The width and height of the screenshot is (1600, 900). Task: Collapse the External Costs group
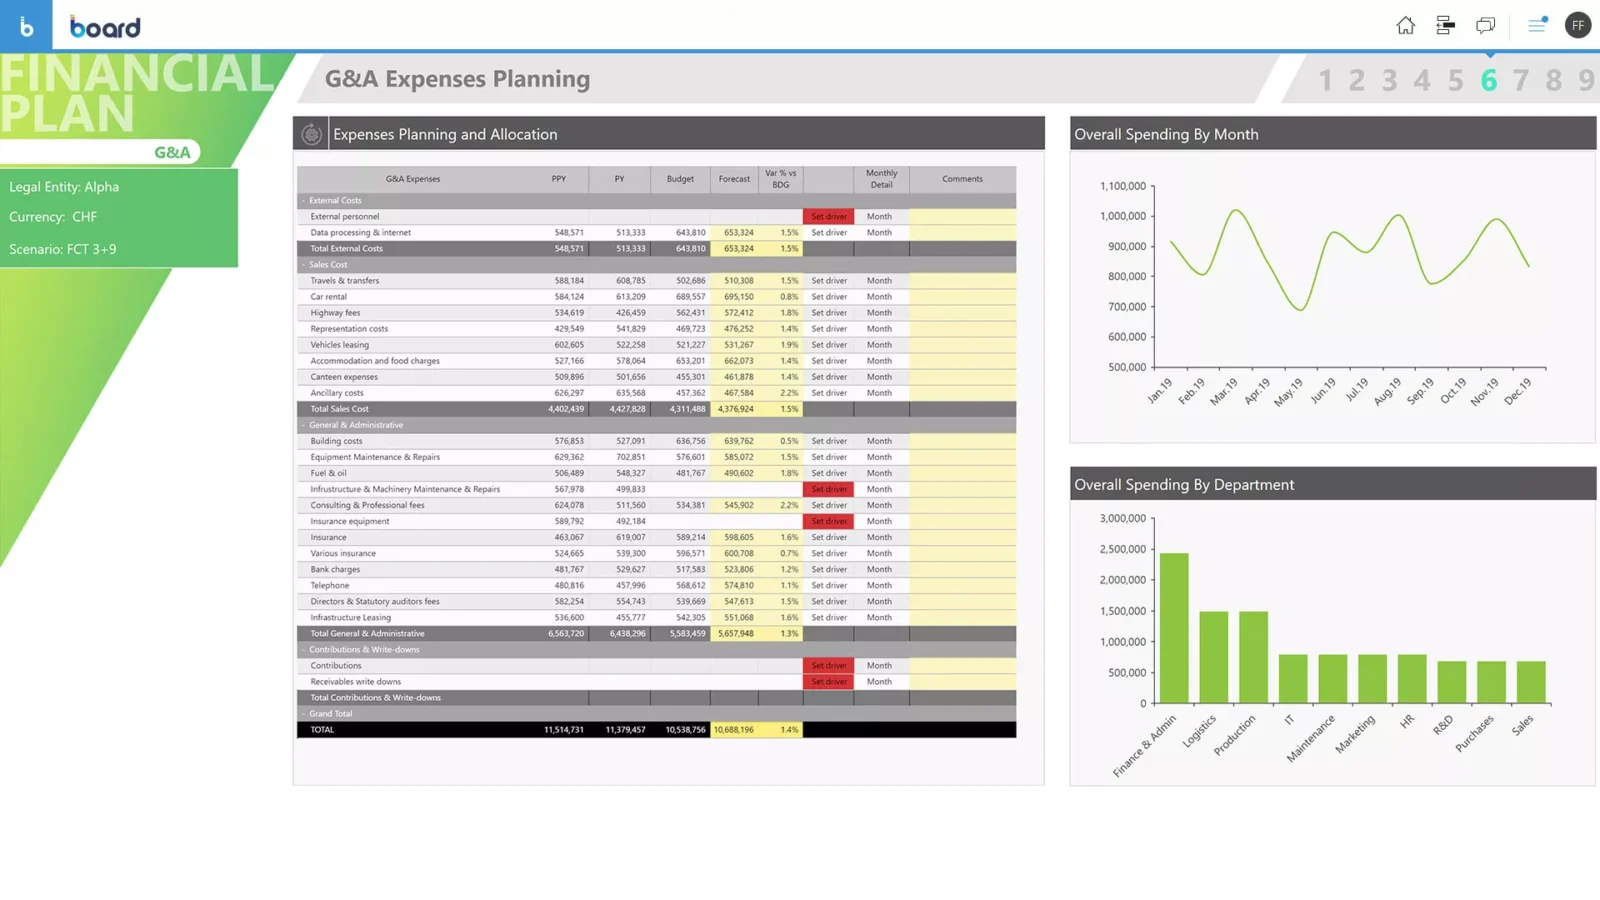point(303,201)
